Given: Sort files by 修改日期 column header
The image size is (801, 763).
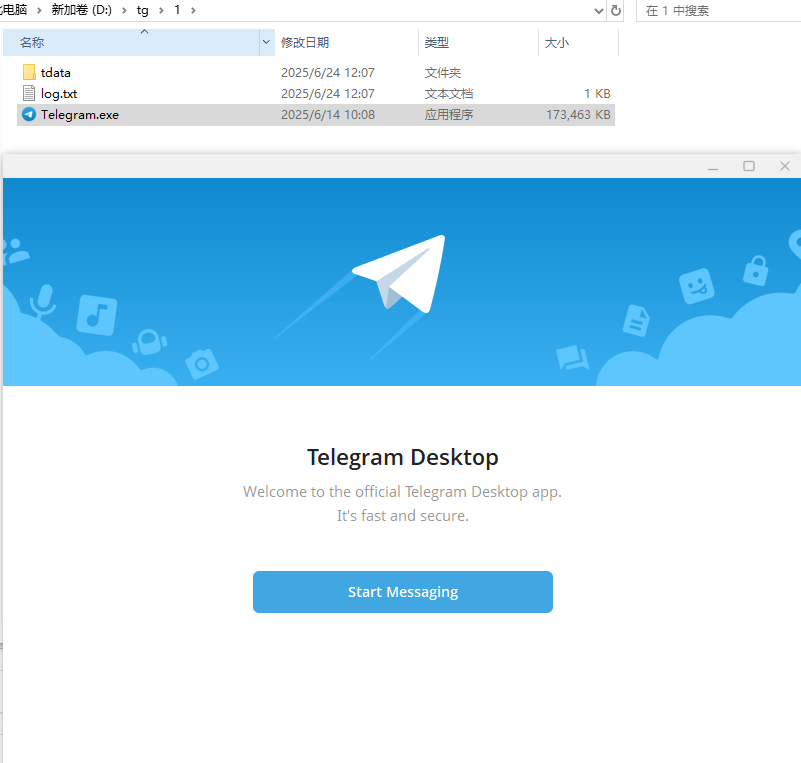Looking at the screenshot, I should coord(346,42).
